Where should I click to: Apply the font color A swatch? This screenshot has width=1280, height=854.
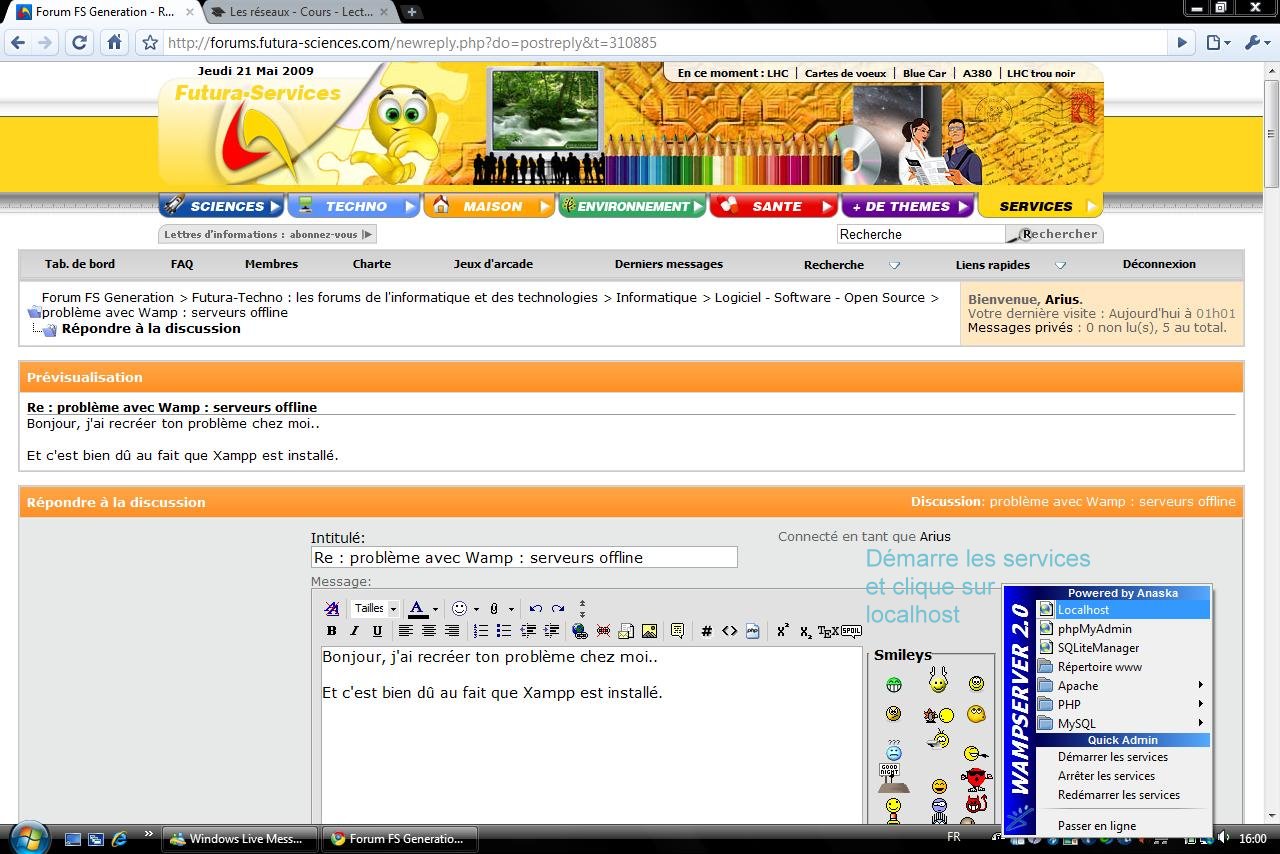tap(417, 608)
